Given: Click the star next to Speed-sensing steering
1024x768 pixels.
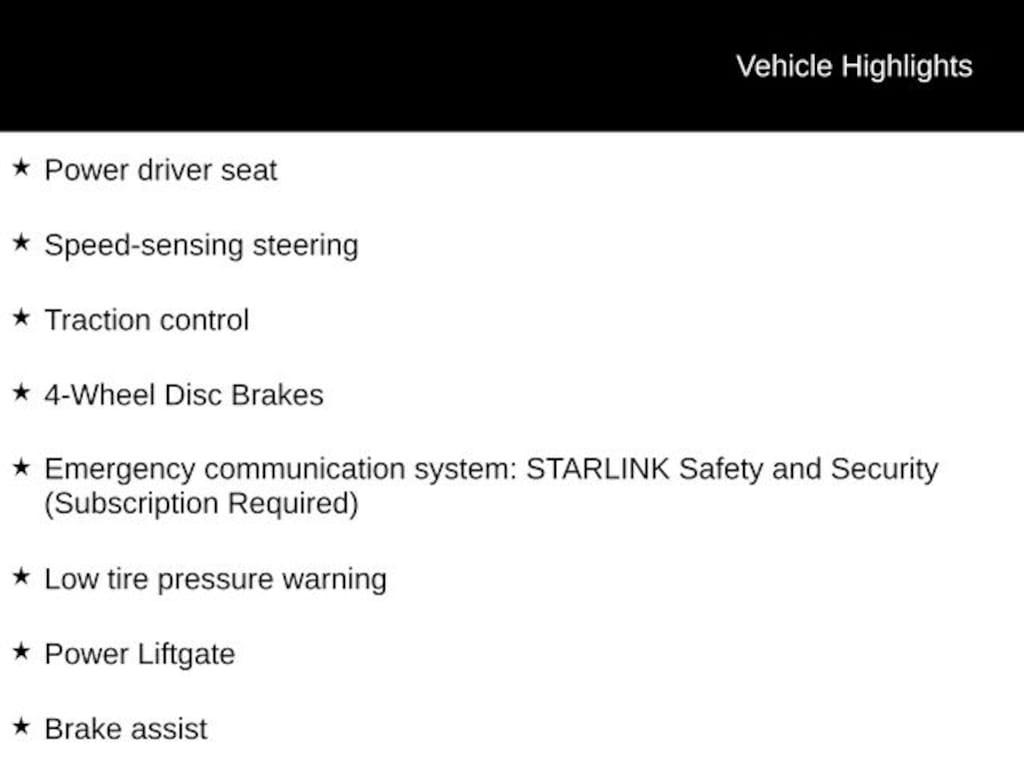Looking at the screenshot, I should pos(21,243).
